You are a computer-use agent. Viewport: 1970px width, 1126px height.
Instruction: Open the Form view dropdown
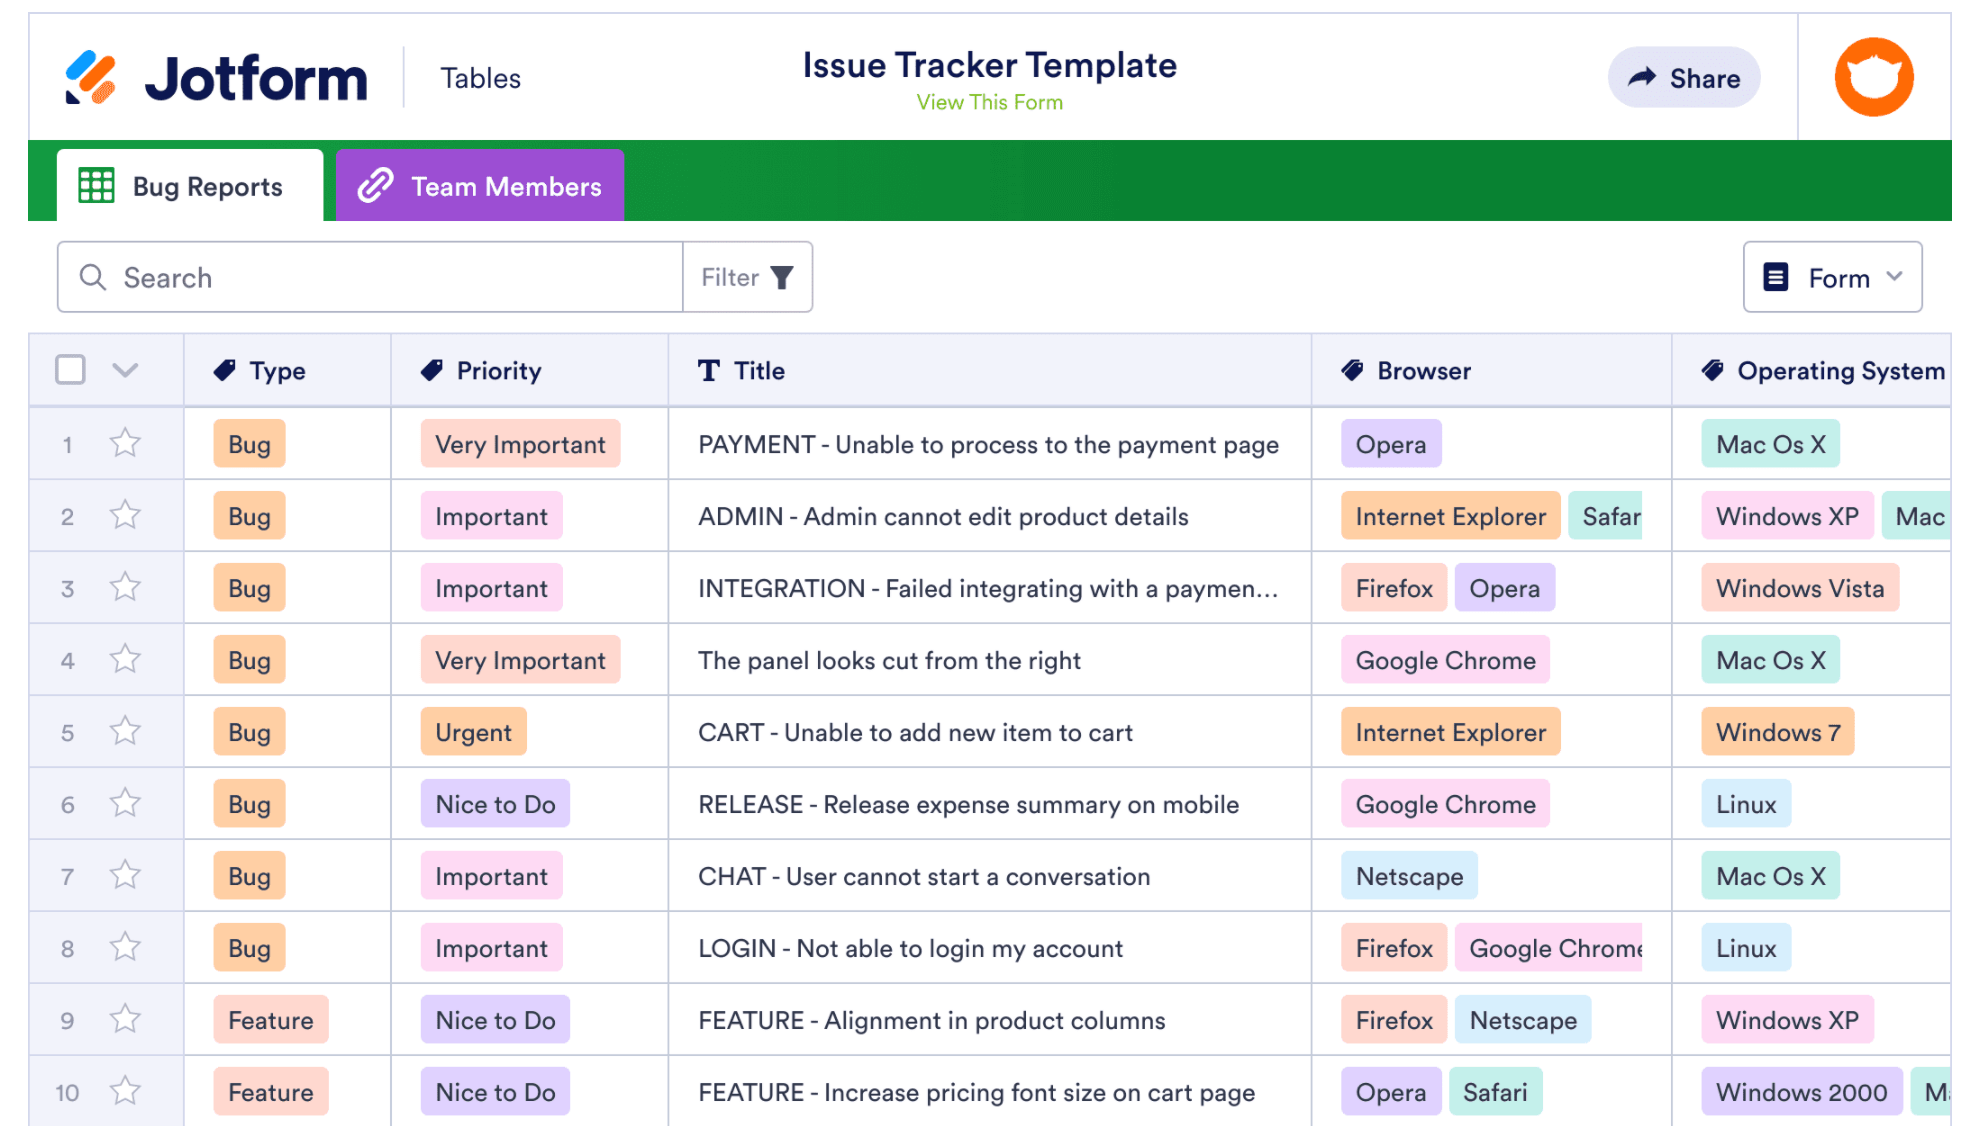[1832, 277]
